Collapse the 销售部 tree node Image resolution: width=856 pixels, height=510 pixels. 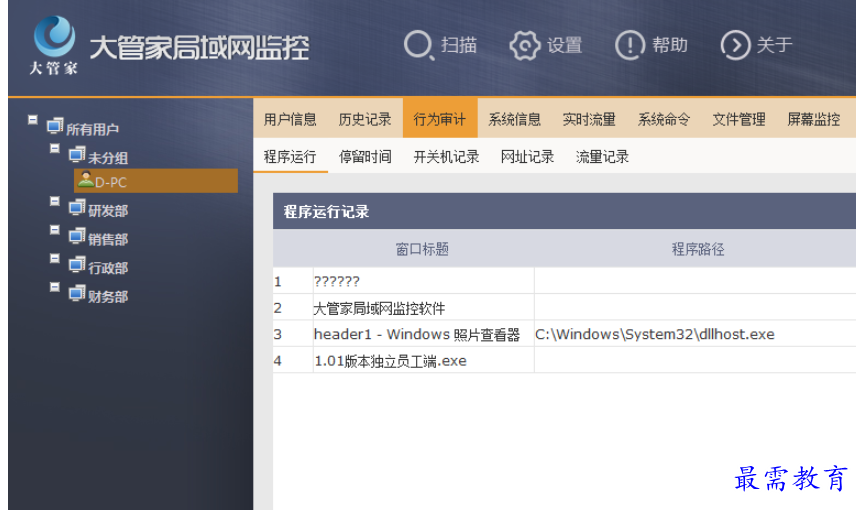point(55,229)
